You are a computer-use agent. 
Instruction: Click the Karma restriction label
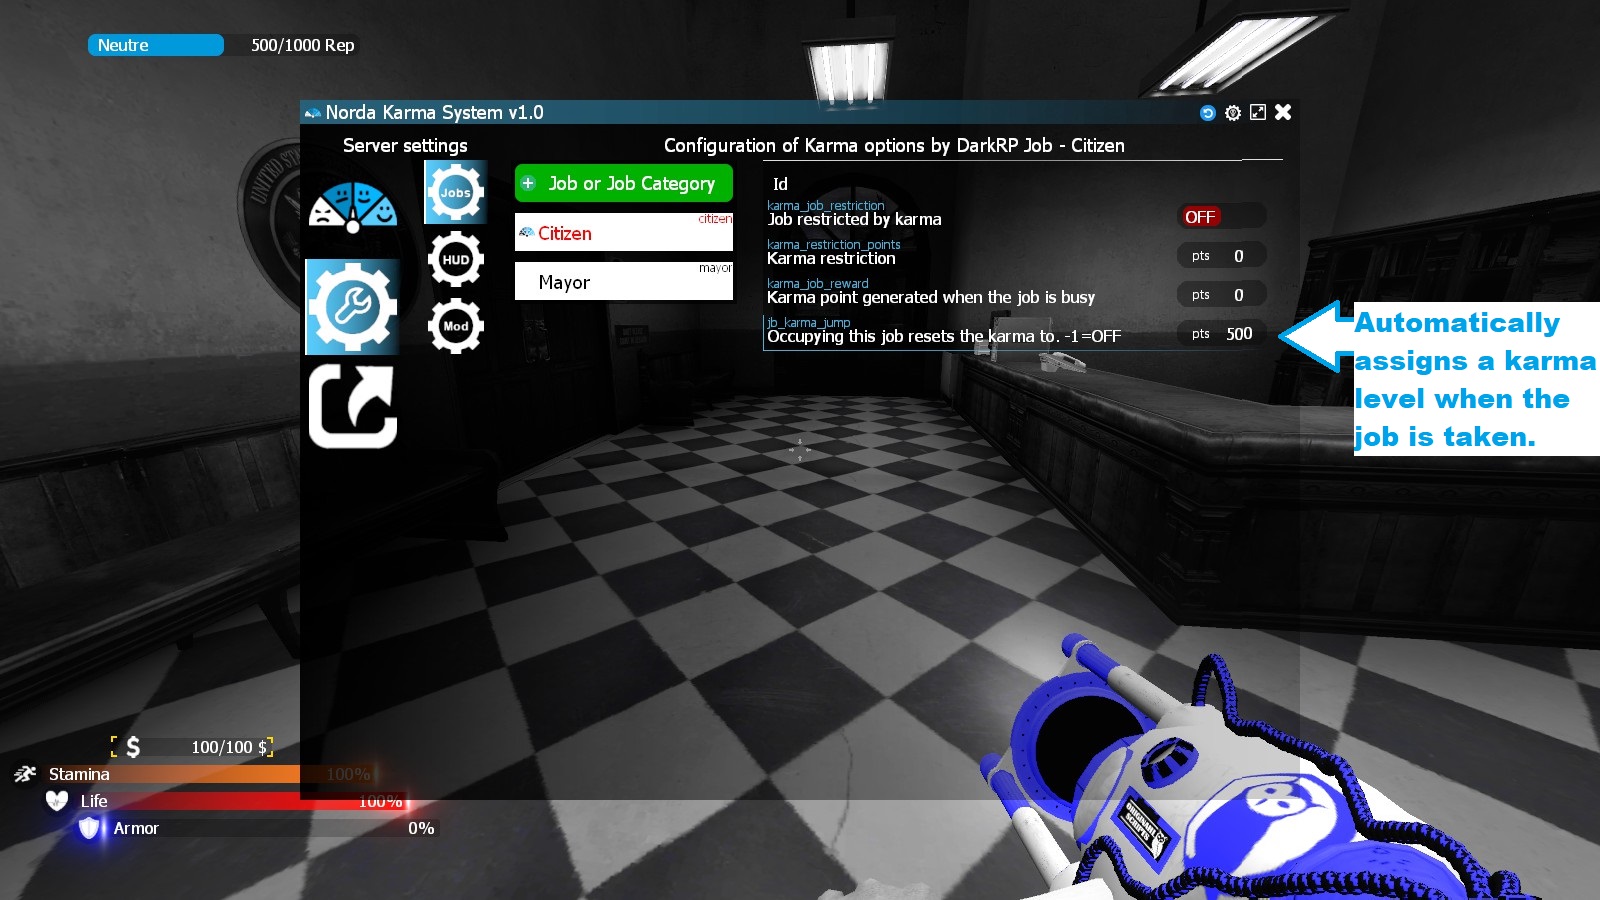click(x=831, y=258)
